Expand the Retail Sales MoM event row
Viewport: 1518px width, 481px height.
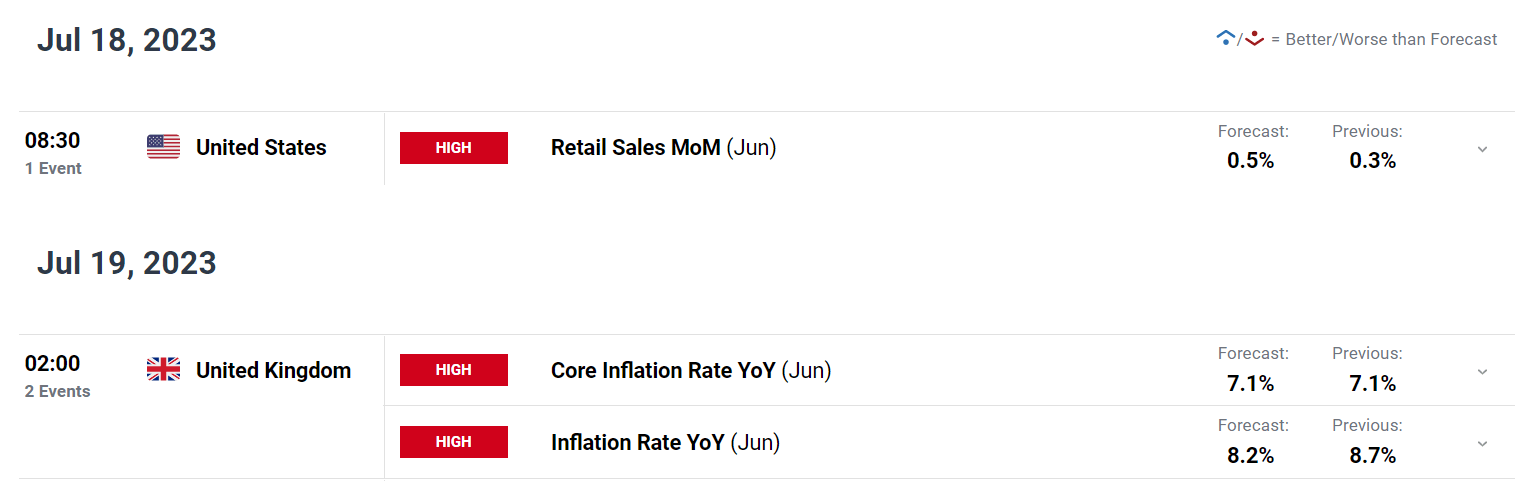1482,149
